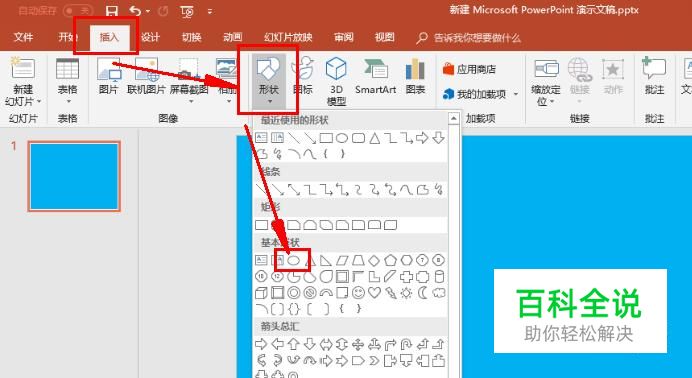
Task: Switch to the 审阅 ribbon tab
Action: [343, 37]
